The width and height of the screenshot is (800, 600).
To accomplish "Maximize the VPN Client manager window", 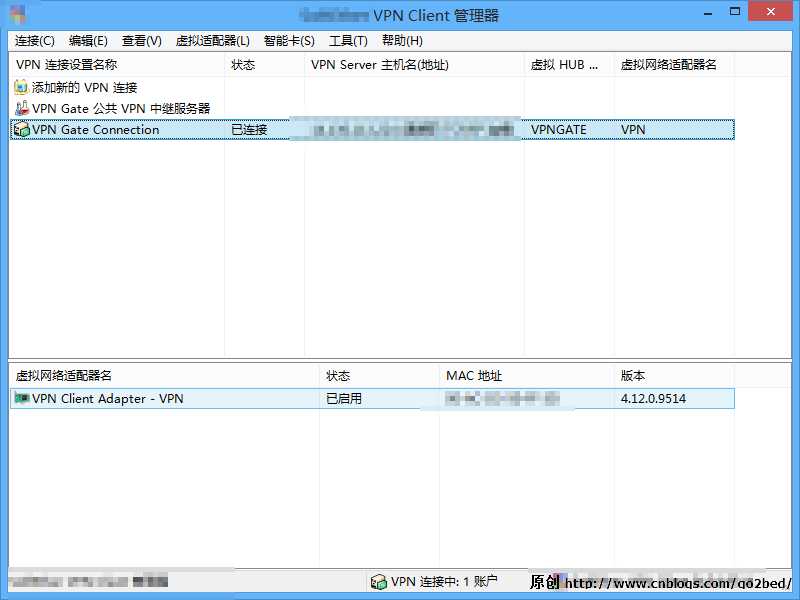I will pyautogui.click(x=735, y=12).
